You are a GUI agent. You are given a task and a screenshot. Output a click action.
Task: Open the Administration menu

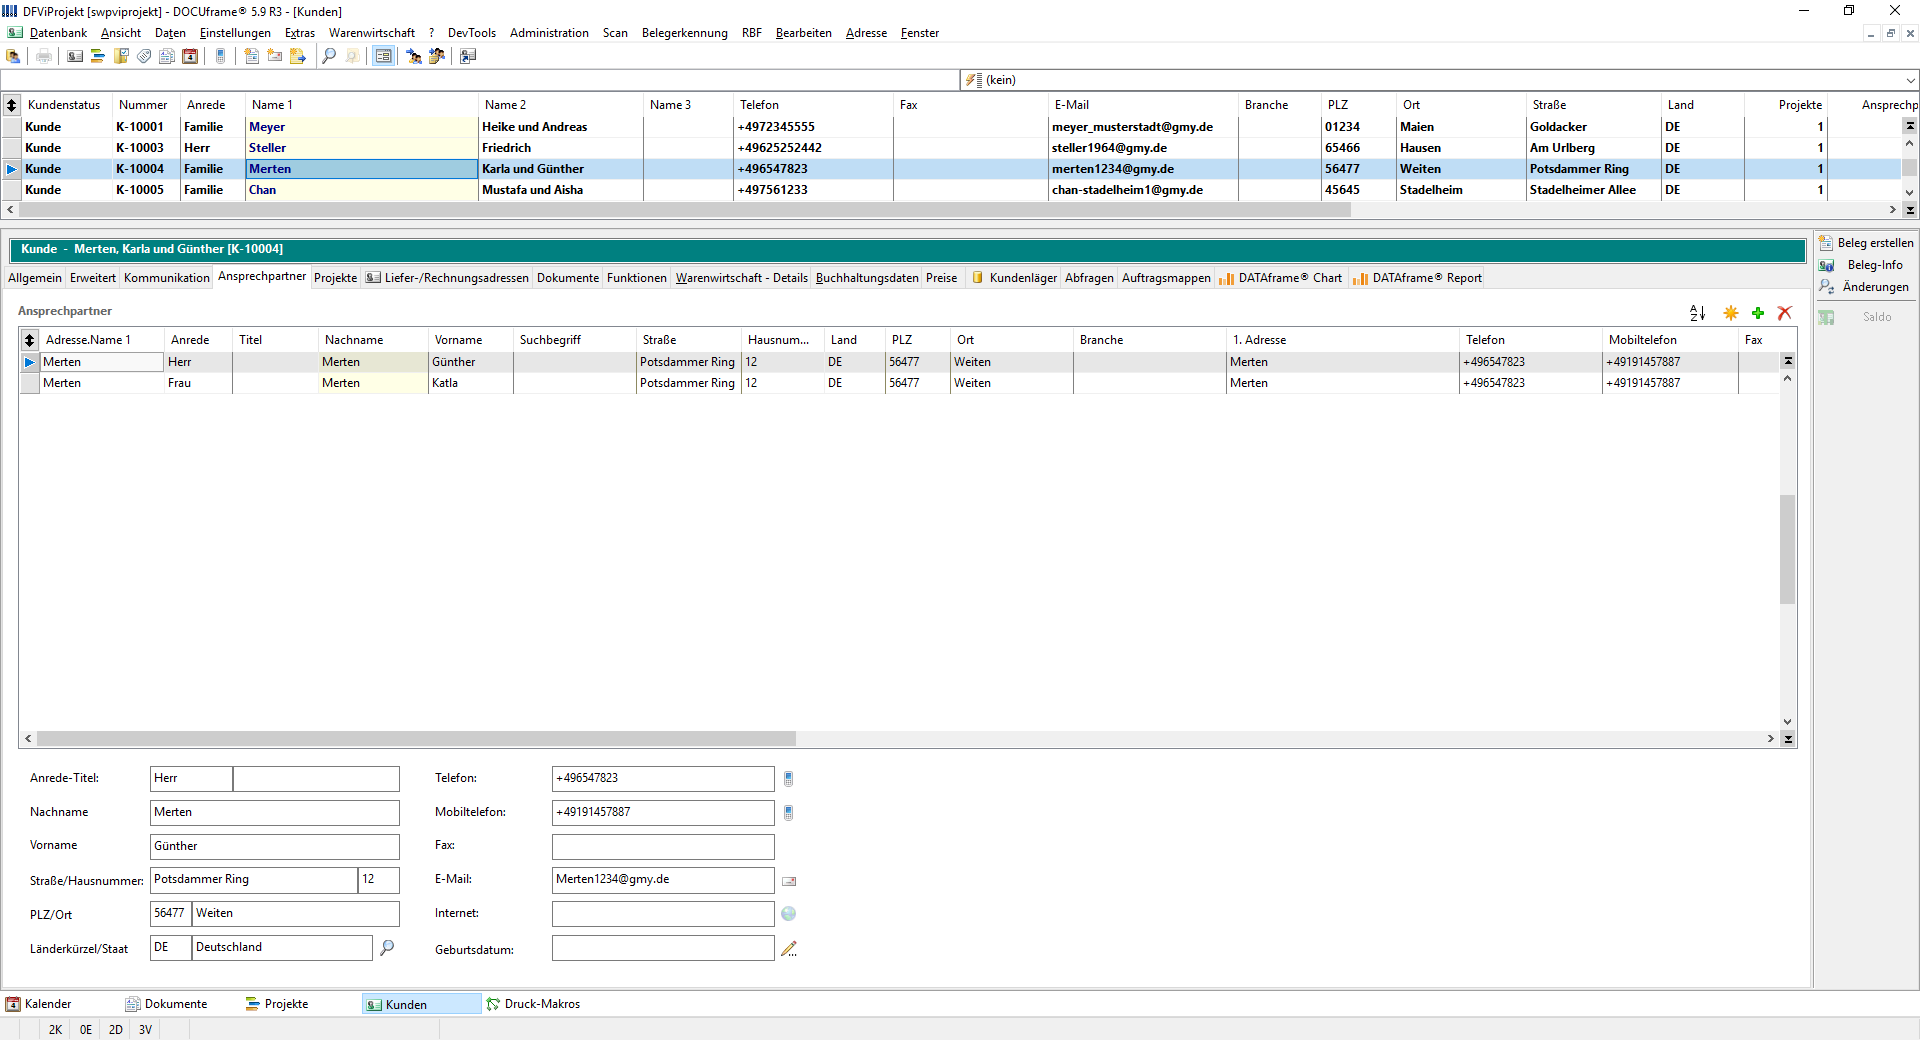[x=549, y=33]
